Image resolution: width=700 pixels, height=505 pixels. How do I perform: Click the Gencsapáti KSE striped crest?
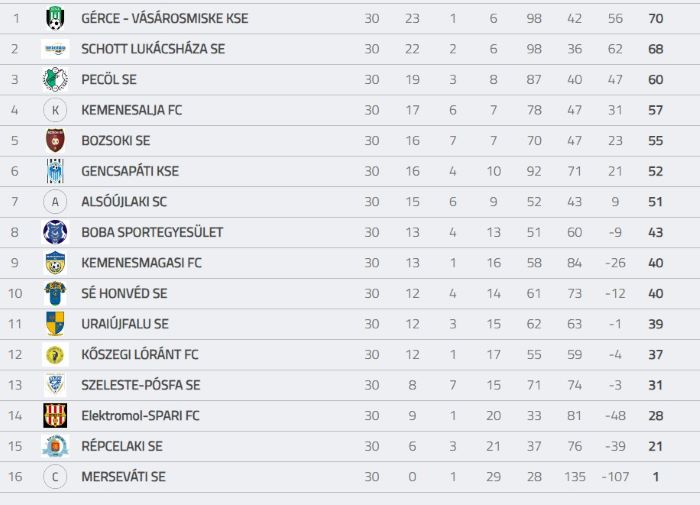[55, 171]
